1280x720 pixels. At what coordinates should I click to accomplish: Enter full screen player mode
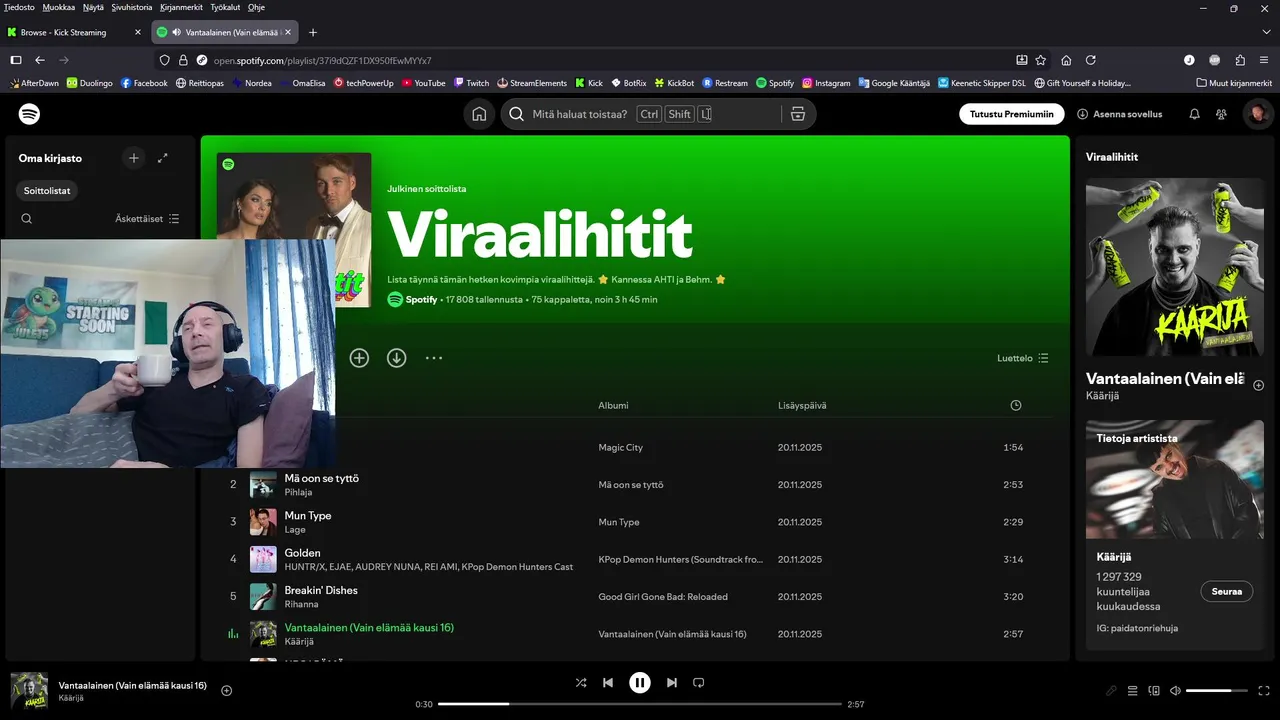(1264, 691)
